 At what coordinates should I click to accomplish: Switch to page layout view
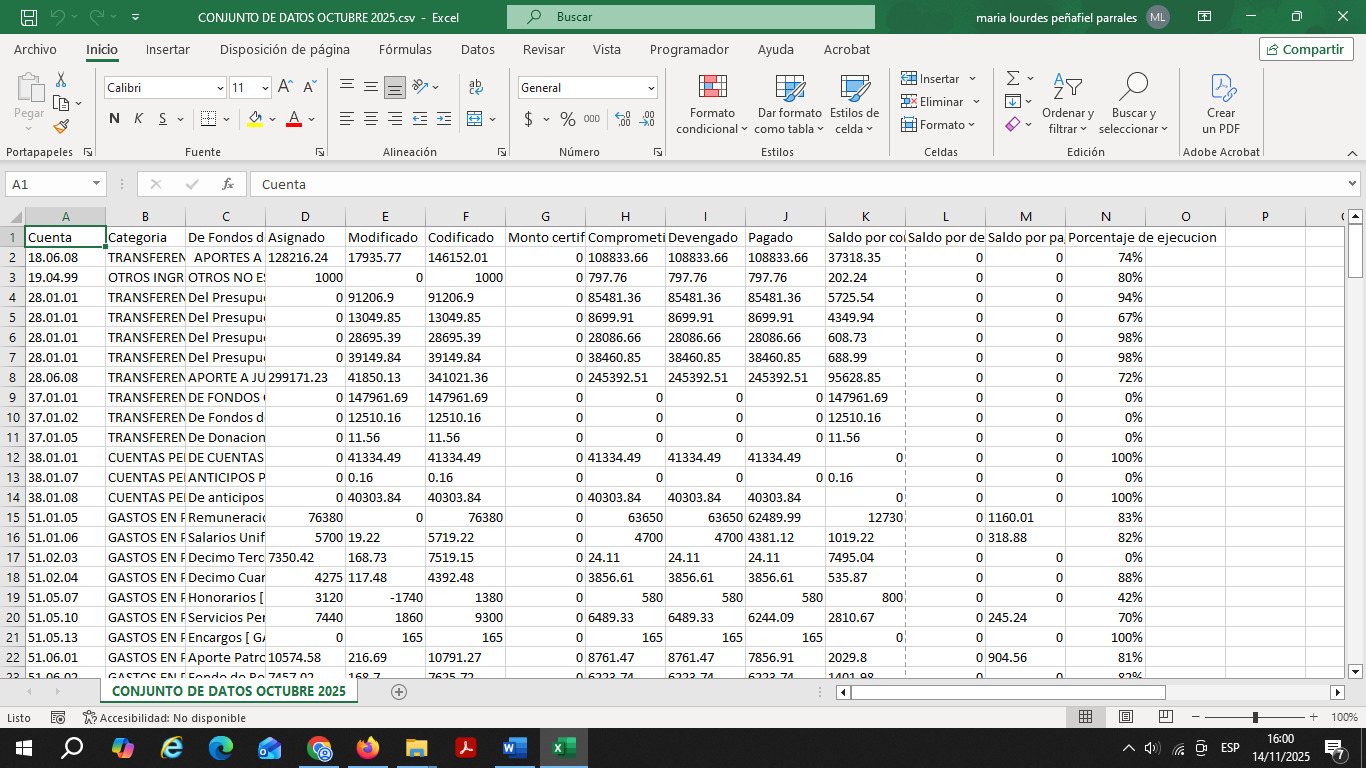click(1126, 717)
